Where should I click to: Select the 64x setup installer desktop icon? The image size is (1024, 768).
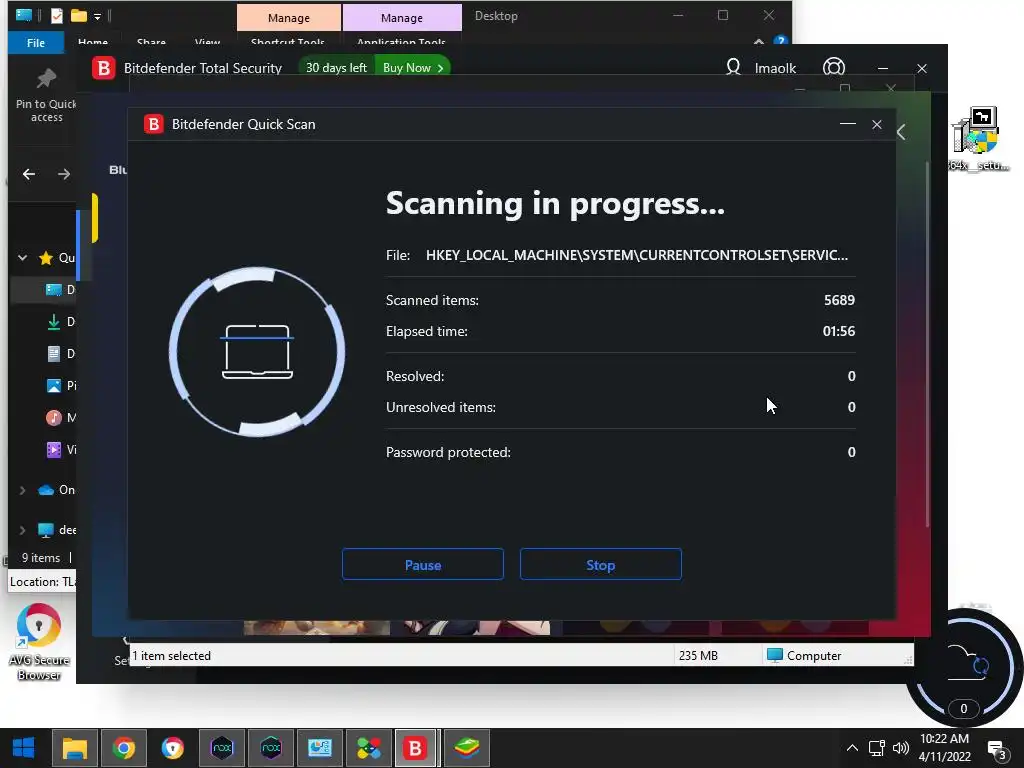(978, 138)
